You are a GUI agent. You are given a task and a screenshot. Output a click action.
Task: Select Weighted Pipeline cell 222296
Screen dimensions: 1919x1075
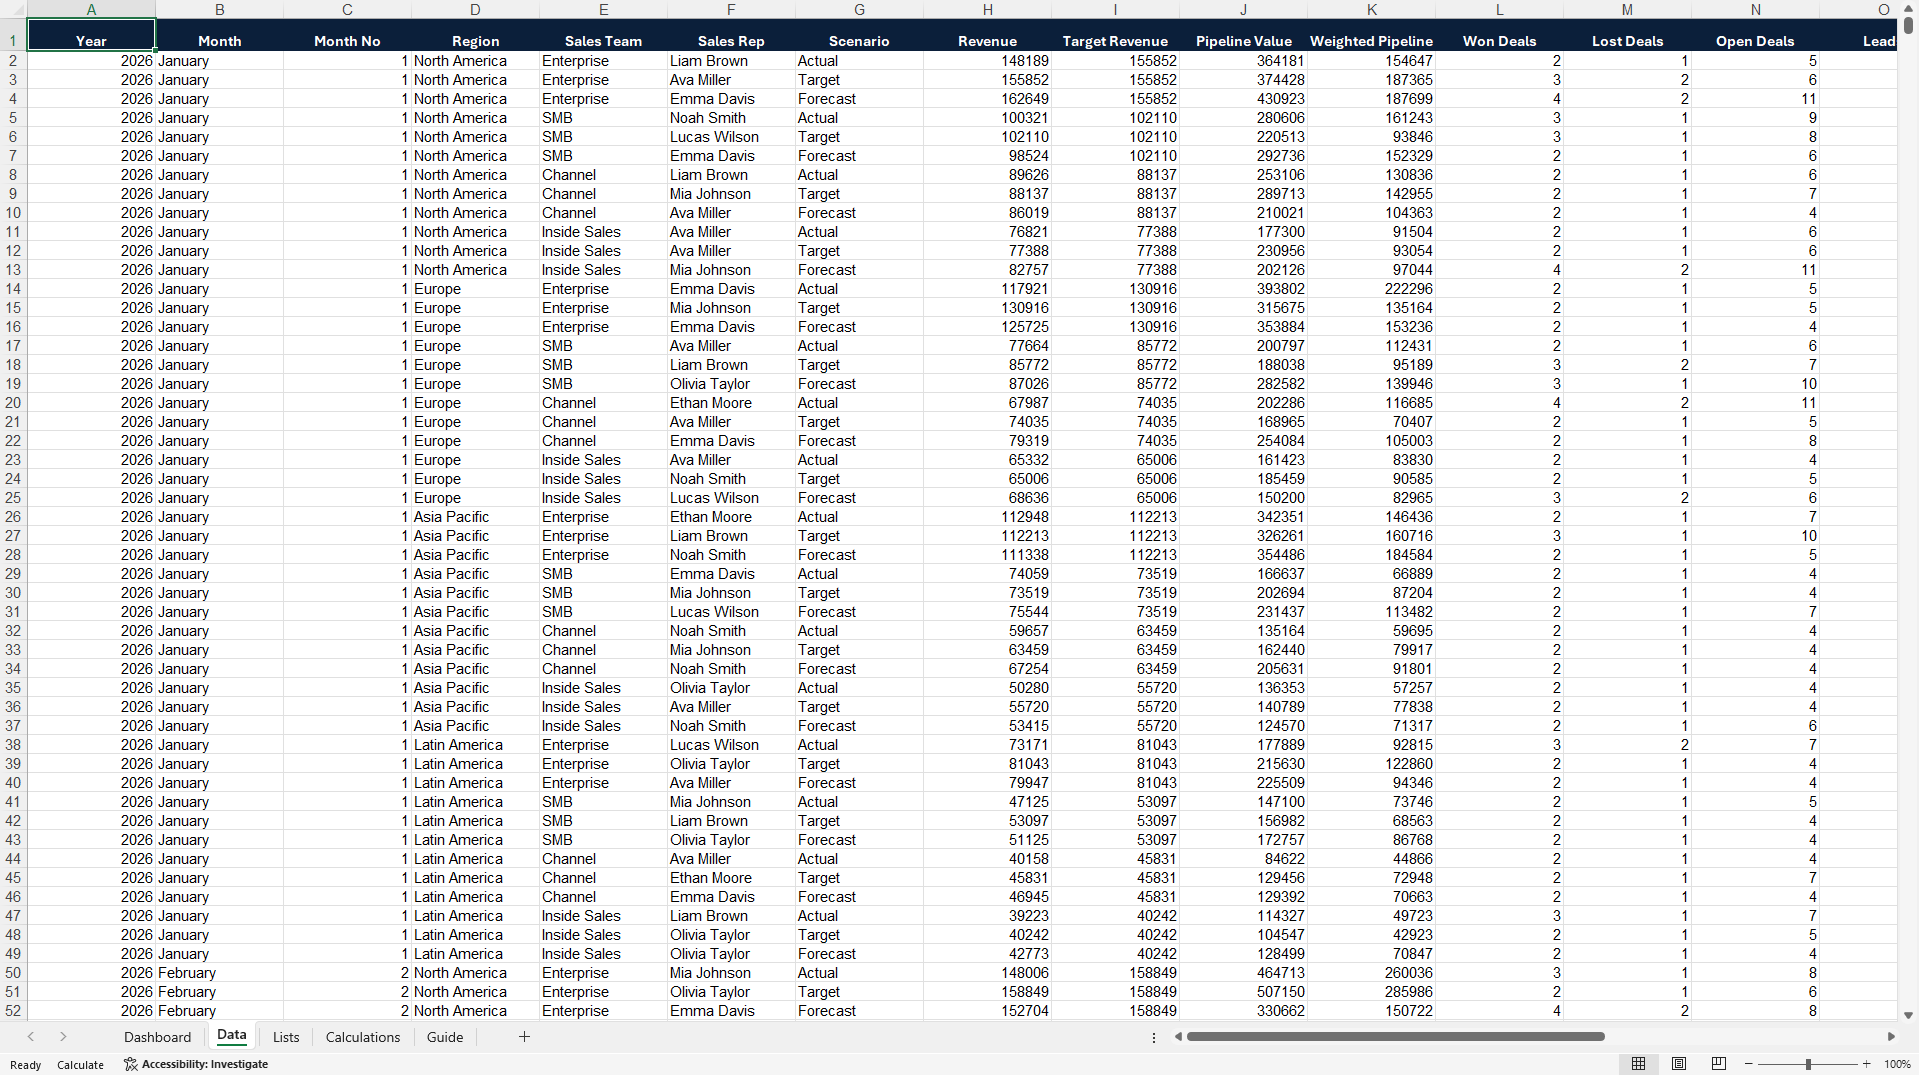tap(1371, 289)
